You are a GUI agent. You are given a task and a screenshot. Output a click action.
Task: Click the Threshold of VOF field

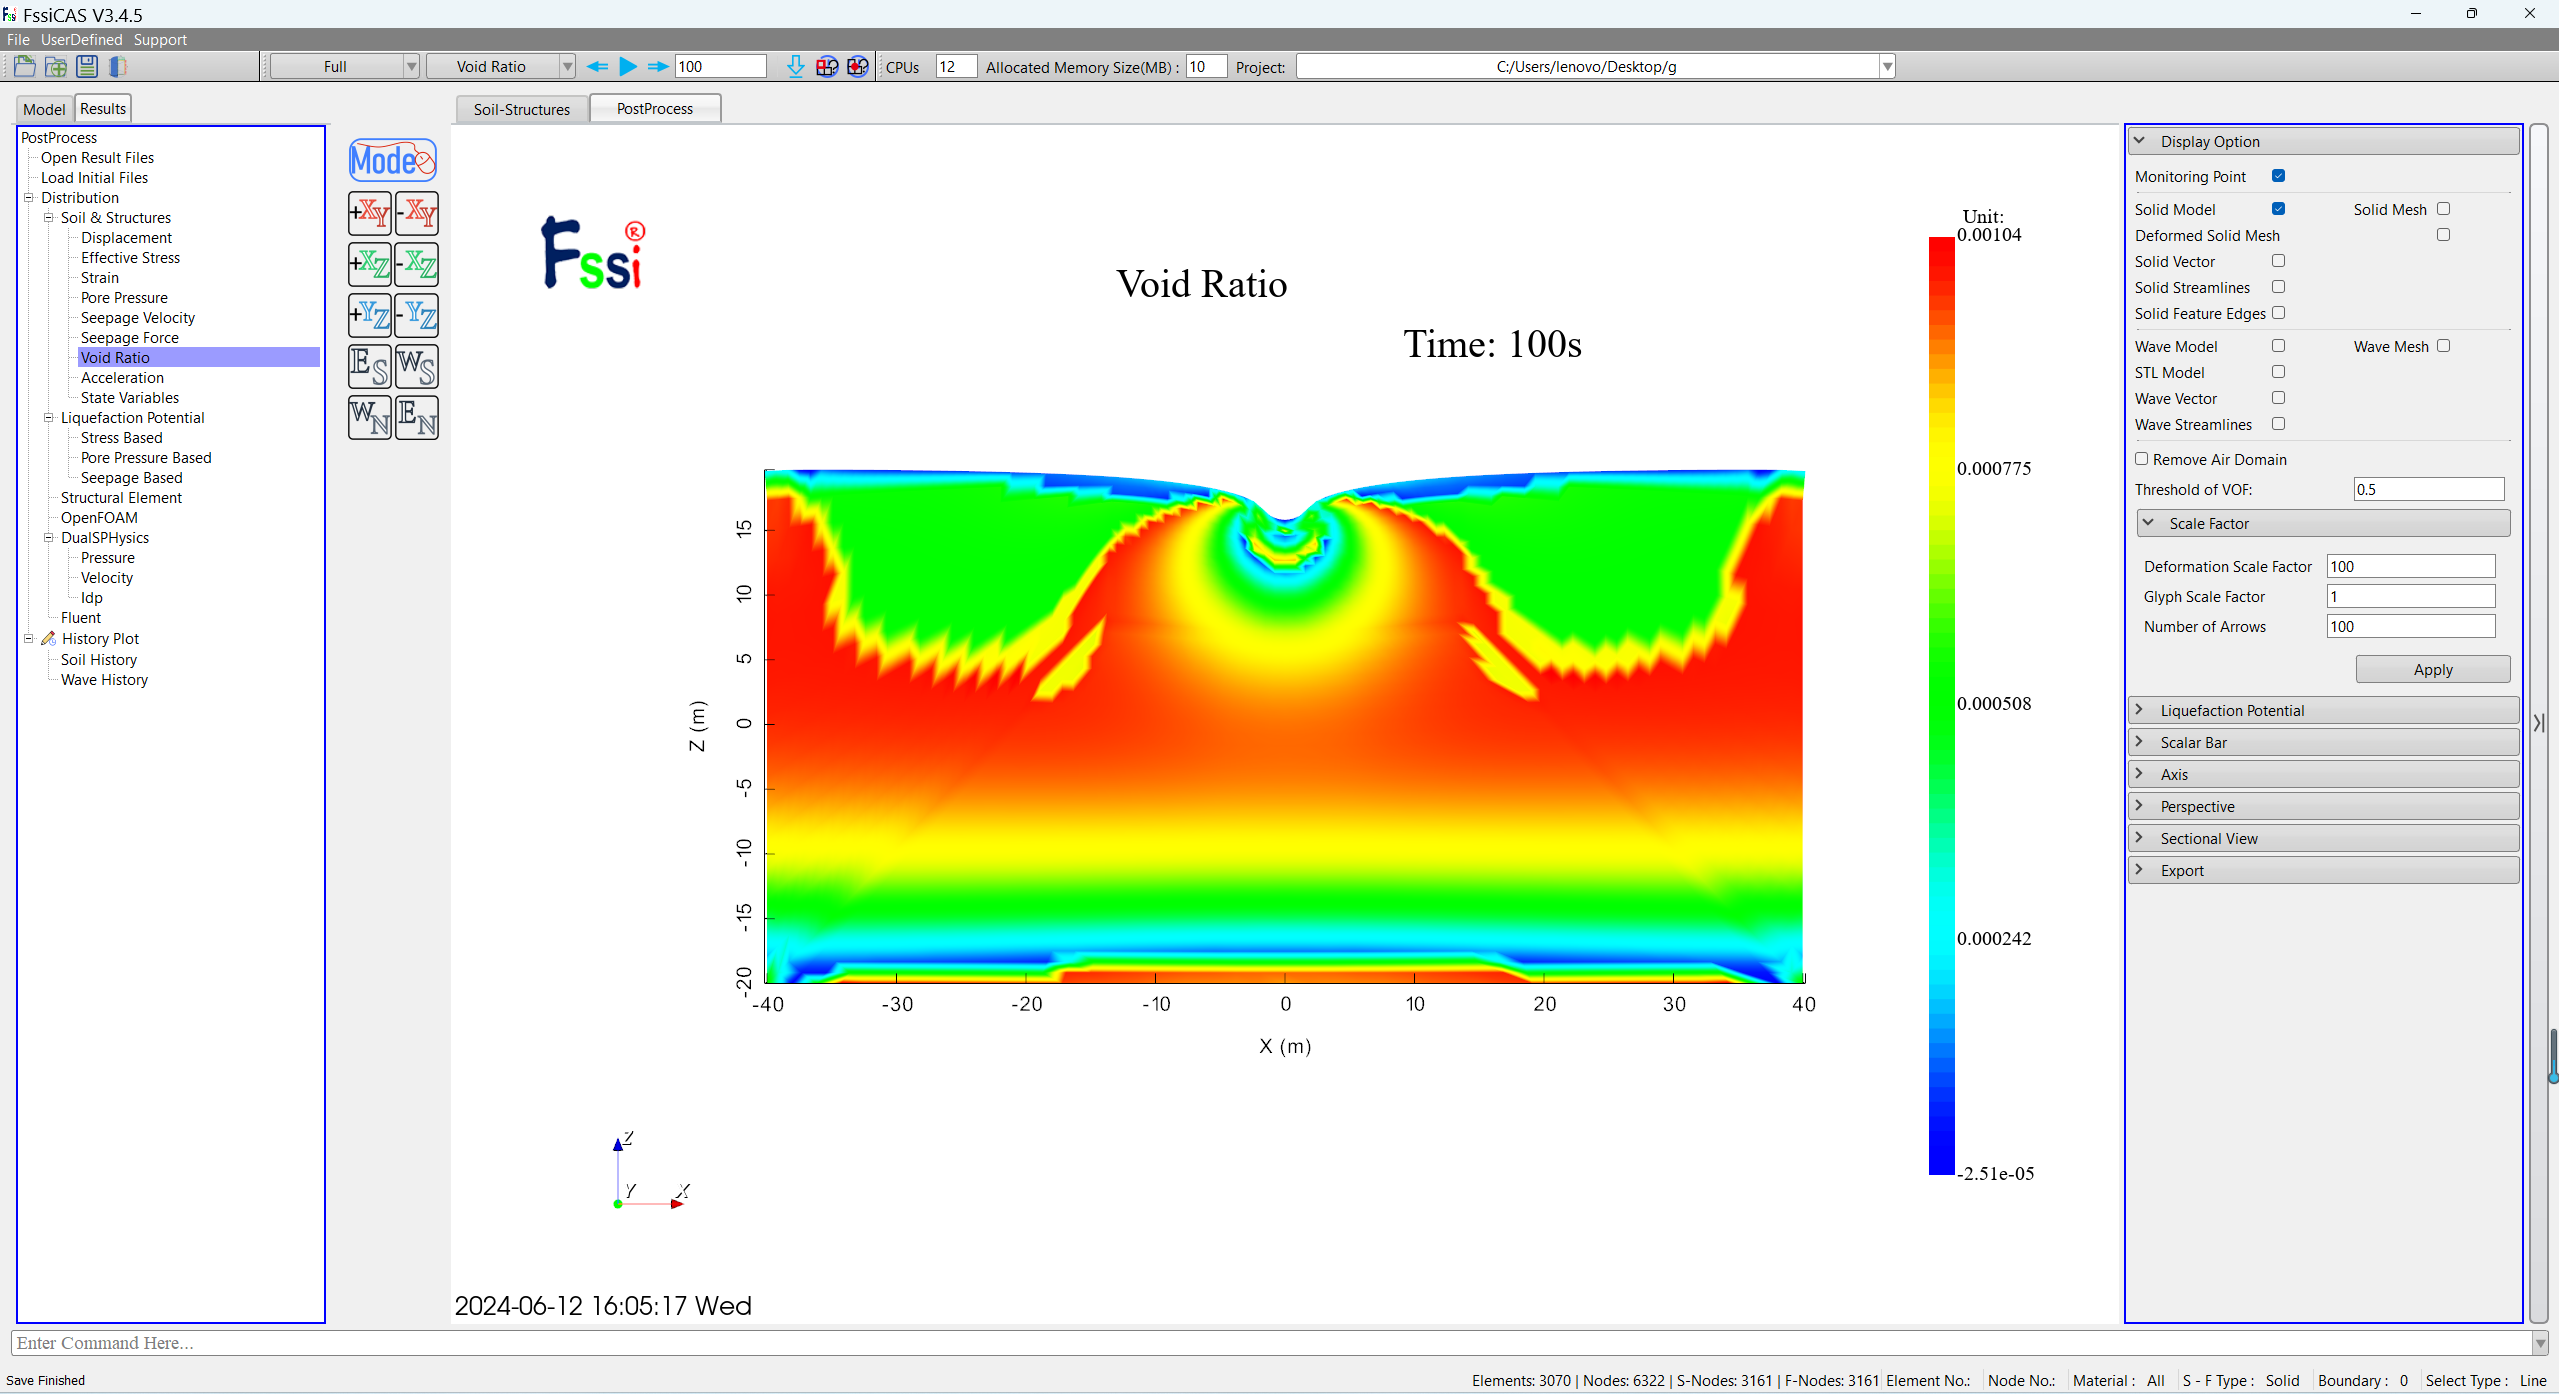click(x=2428, y=489)
